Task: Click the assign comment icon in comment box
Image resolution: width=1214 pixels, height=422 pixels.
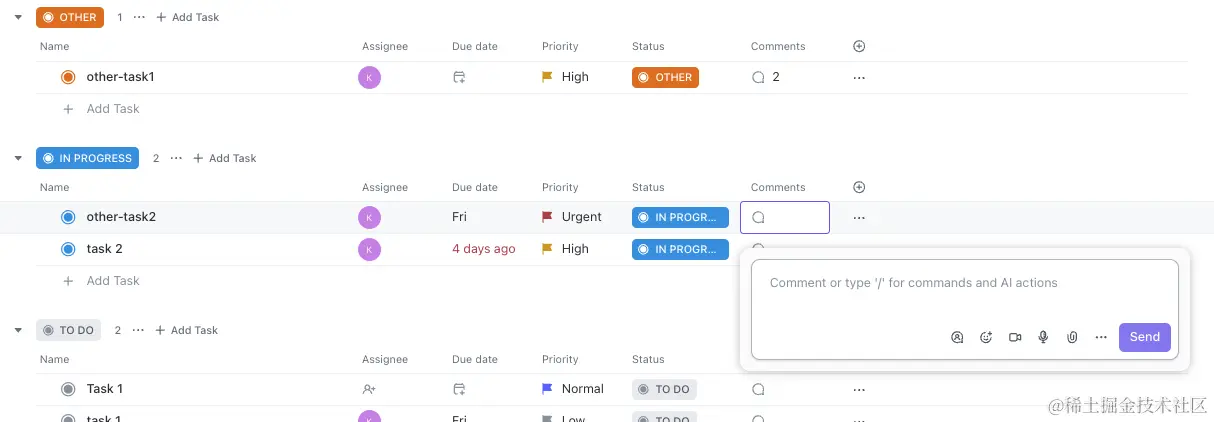Action: point(957,338)
